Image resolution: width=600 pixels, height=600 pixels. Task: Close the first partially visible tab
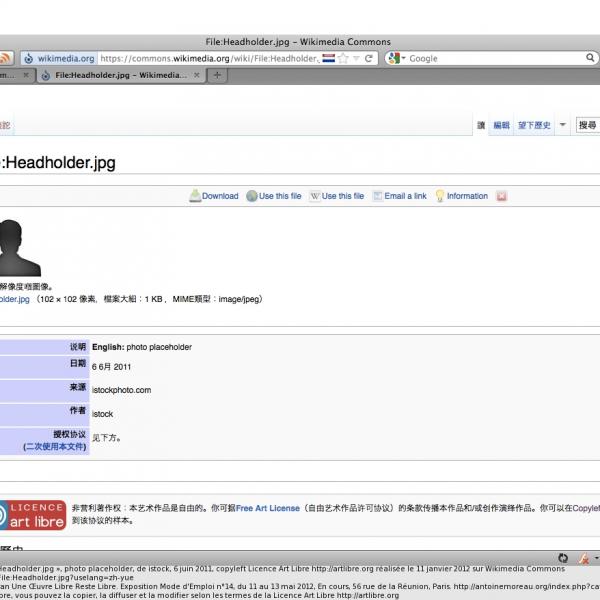pos(26,75)
